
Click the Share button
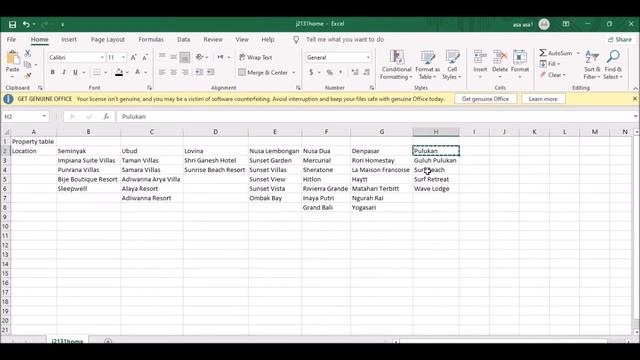[x=620, y=40]
